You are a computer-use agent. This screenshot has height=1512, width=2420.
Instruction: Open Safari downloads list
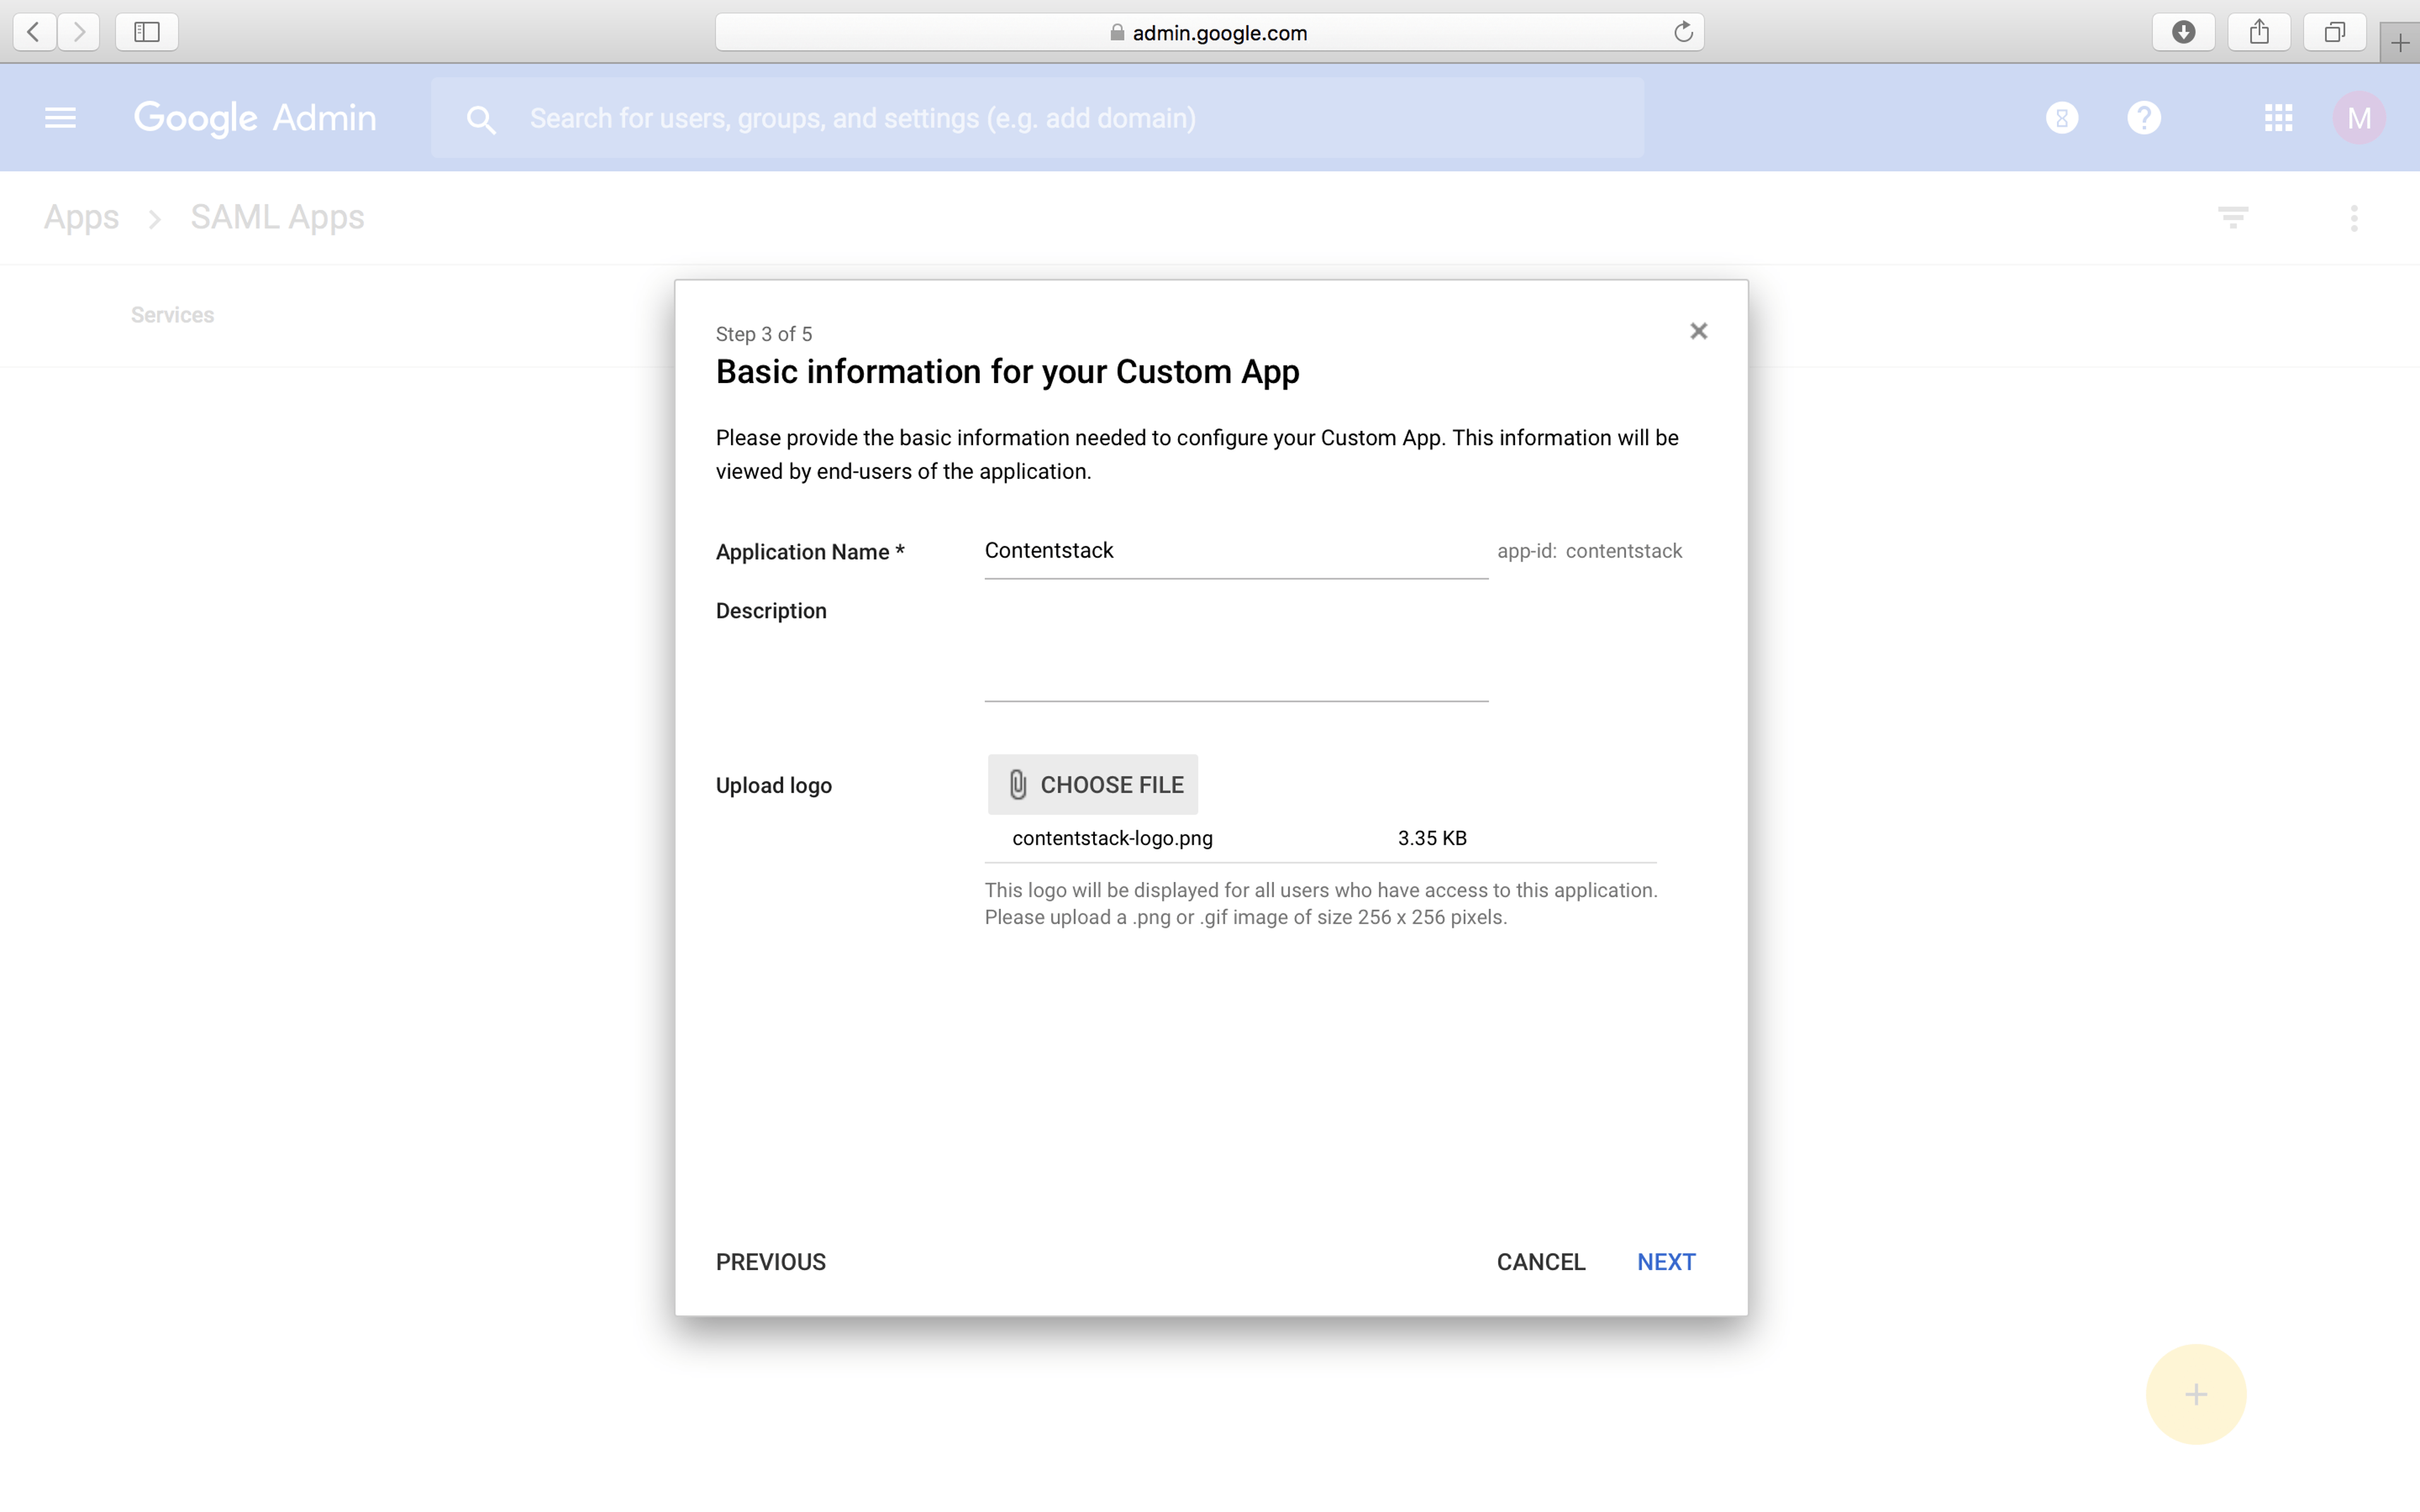pos(2183,32)
